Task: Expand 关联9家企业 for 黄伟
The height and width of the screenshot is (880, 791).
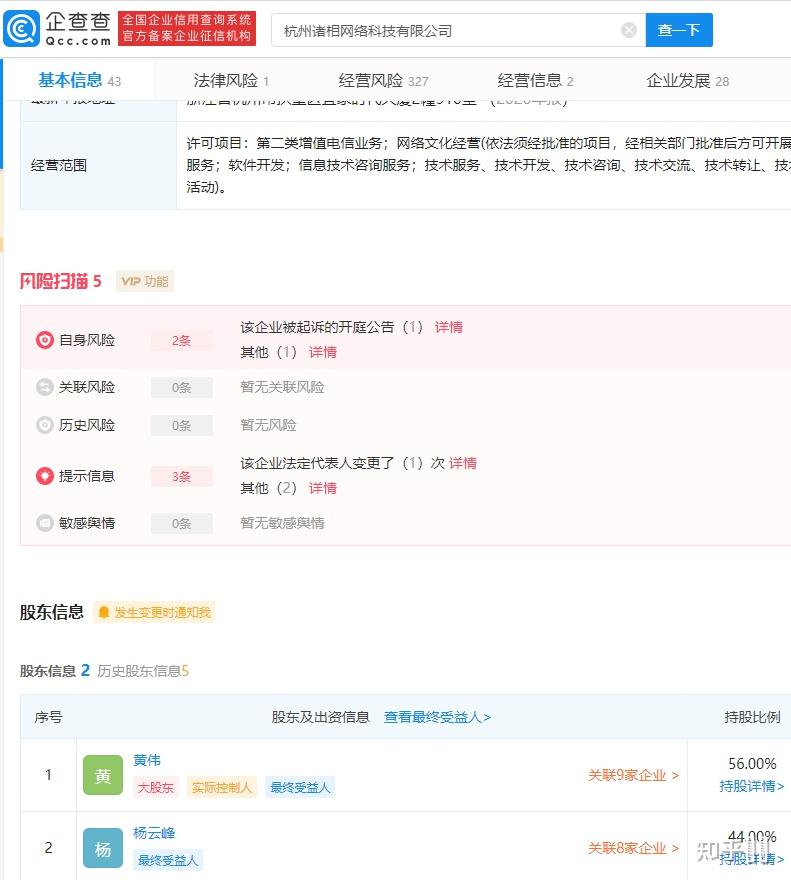Action: pos(633,775)
